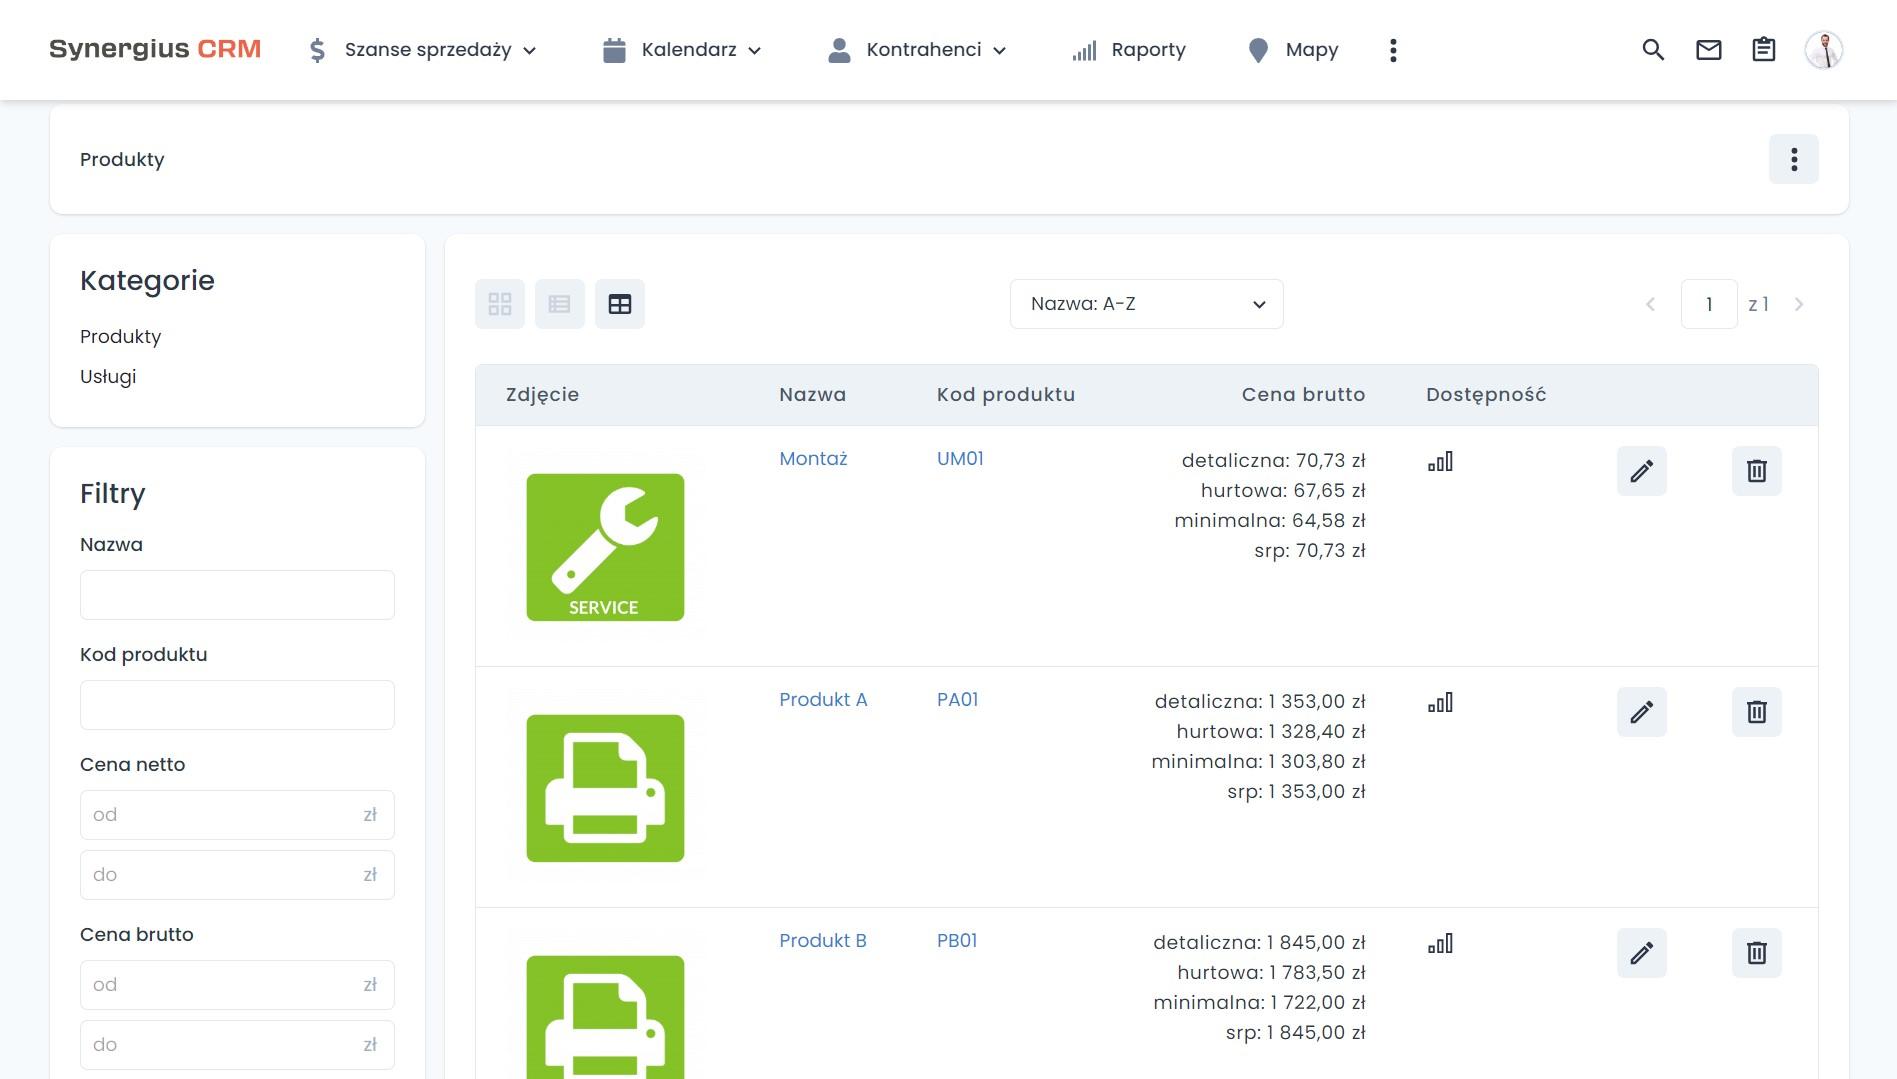Check availability chart icon for Produkt B
The image size is (1897, 1079).
click(1441, 942)
